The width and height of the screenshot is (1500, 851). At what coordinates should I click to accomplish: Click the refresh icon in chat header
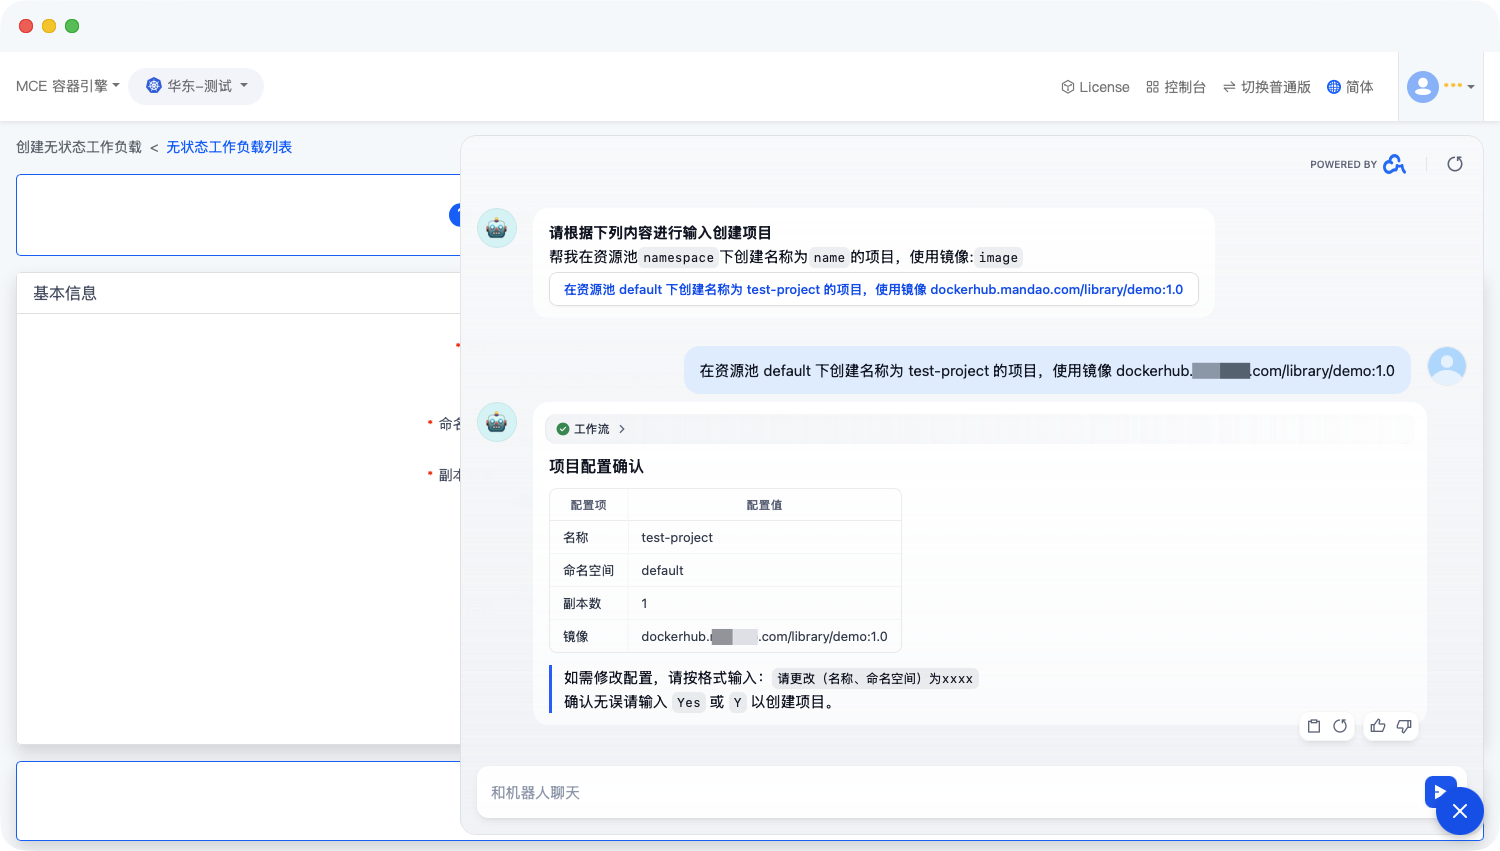tap(1455, 164)
